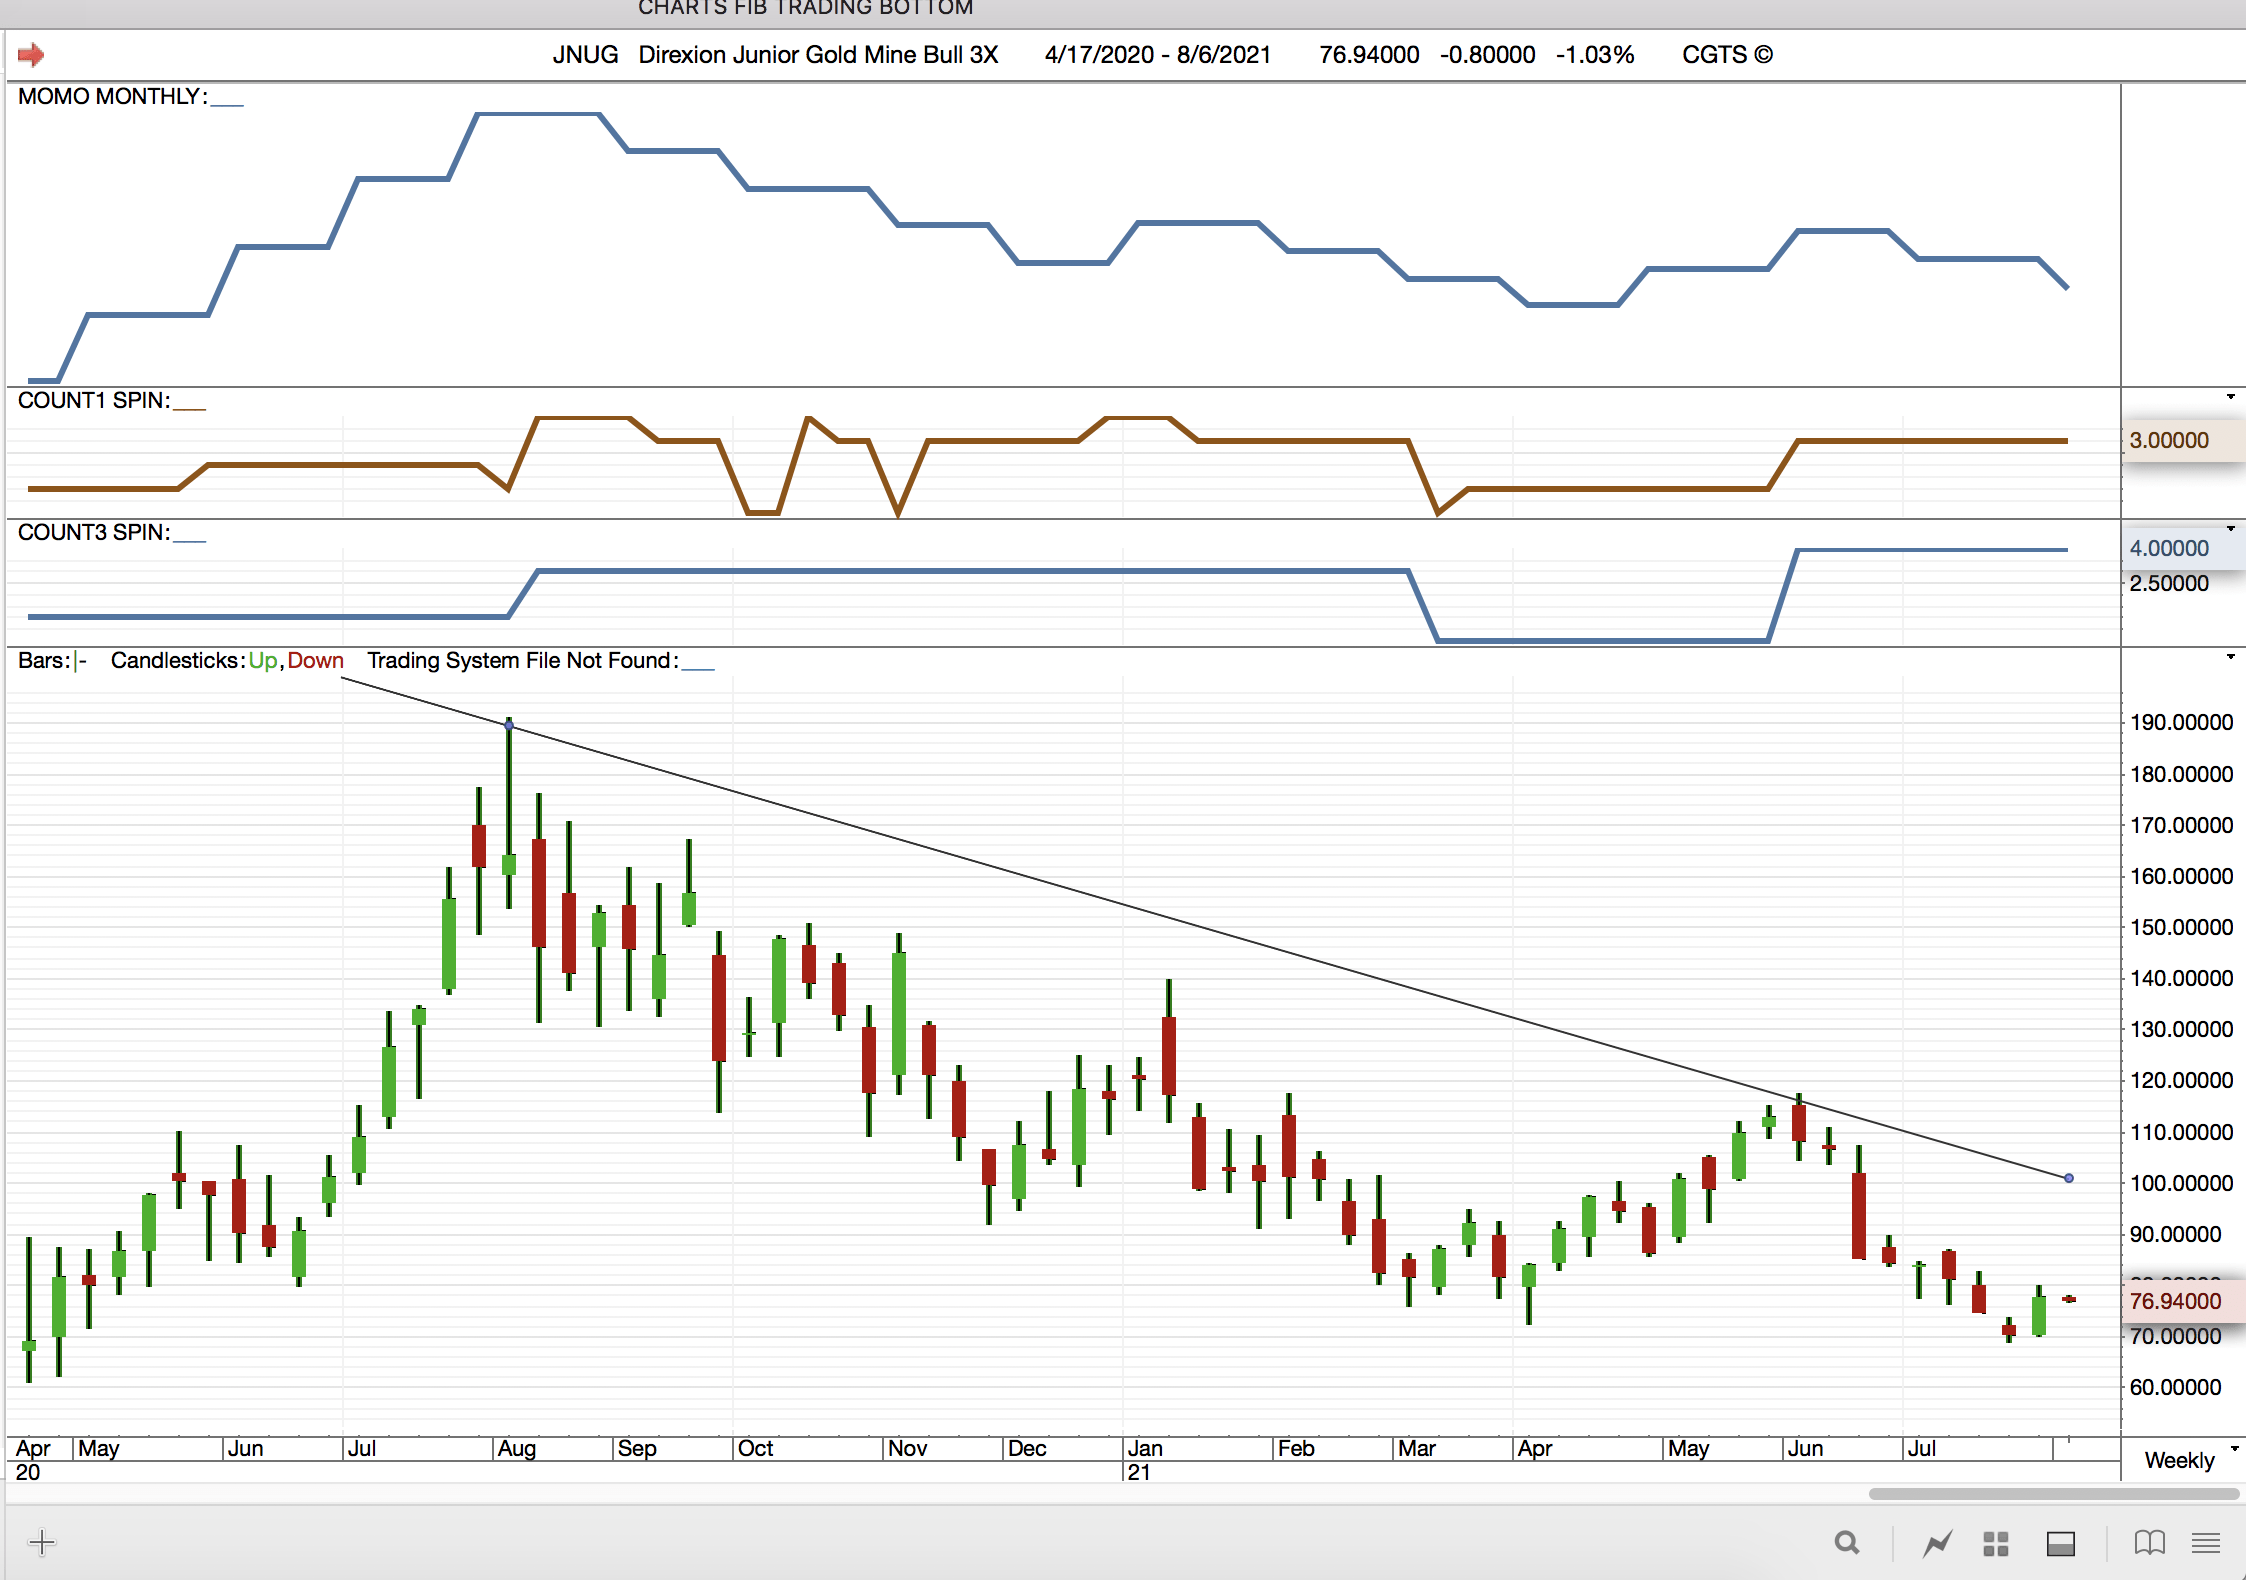Open the price pane dropdown arrow
Viewport: 2246px width, 1580px height.
(2230, 657)
